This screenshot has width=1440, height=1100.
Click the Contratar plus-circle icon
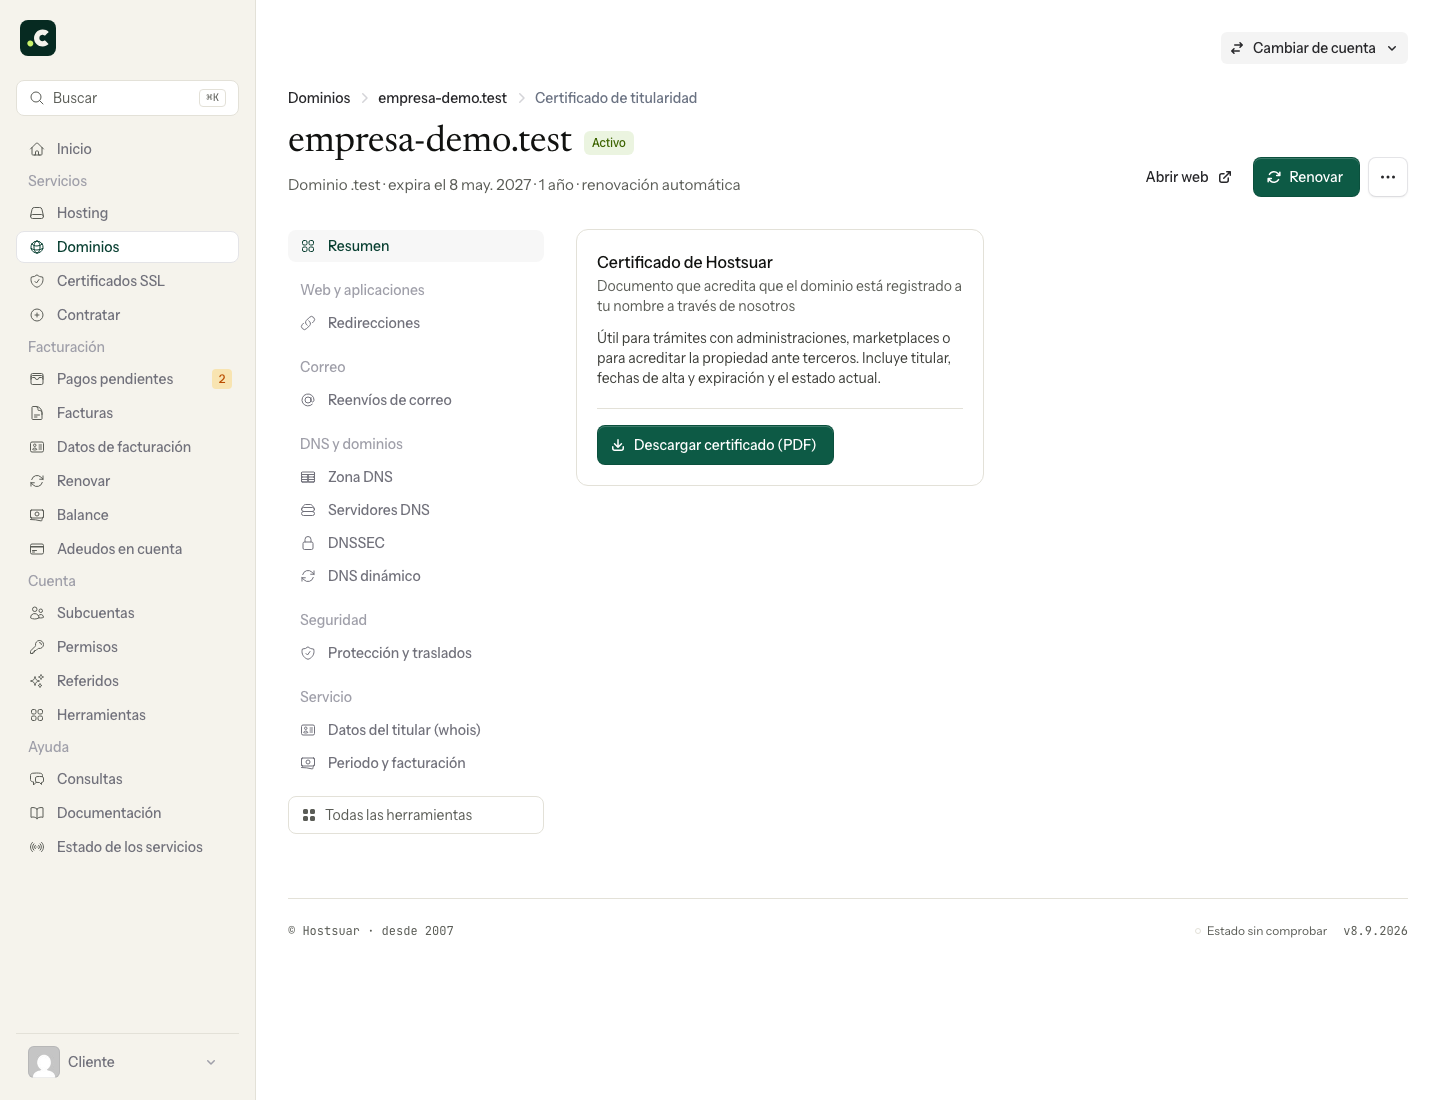click(x=37, y=315)
